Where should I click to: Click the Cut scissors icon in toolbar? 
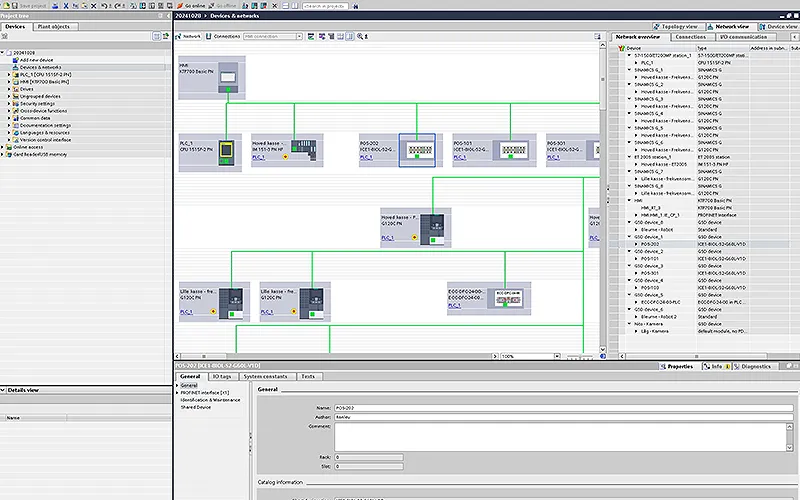click(66, 6)
